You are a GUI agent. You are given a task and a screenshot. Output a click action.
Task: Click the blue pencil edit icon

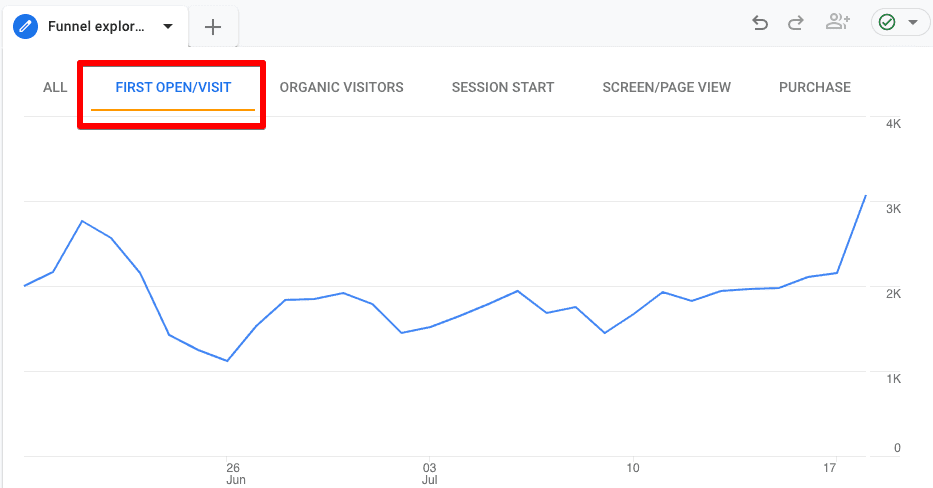point(26,26)
